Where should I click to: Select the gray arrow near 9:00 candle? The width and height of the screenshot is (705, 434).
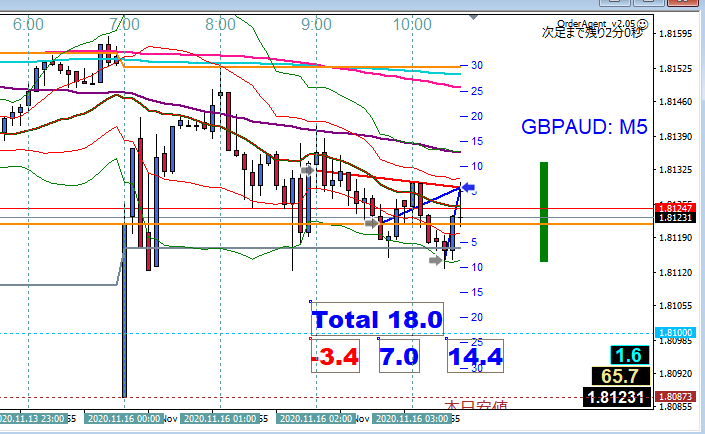pyautogui.click(x=308, y=170)
